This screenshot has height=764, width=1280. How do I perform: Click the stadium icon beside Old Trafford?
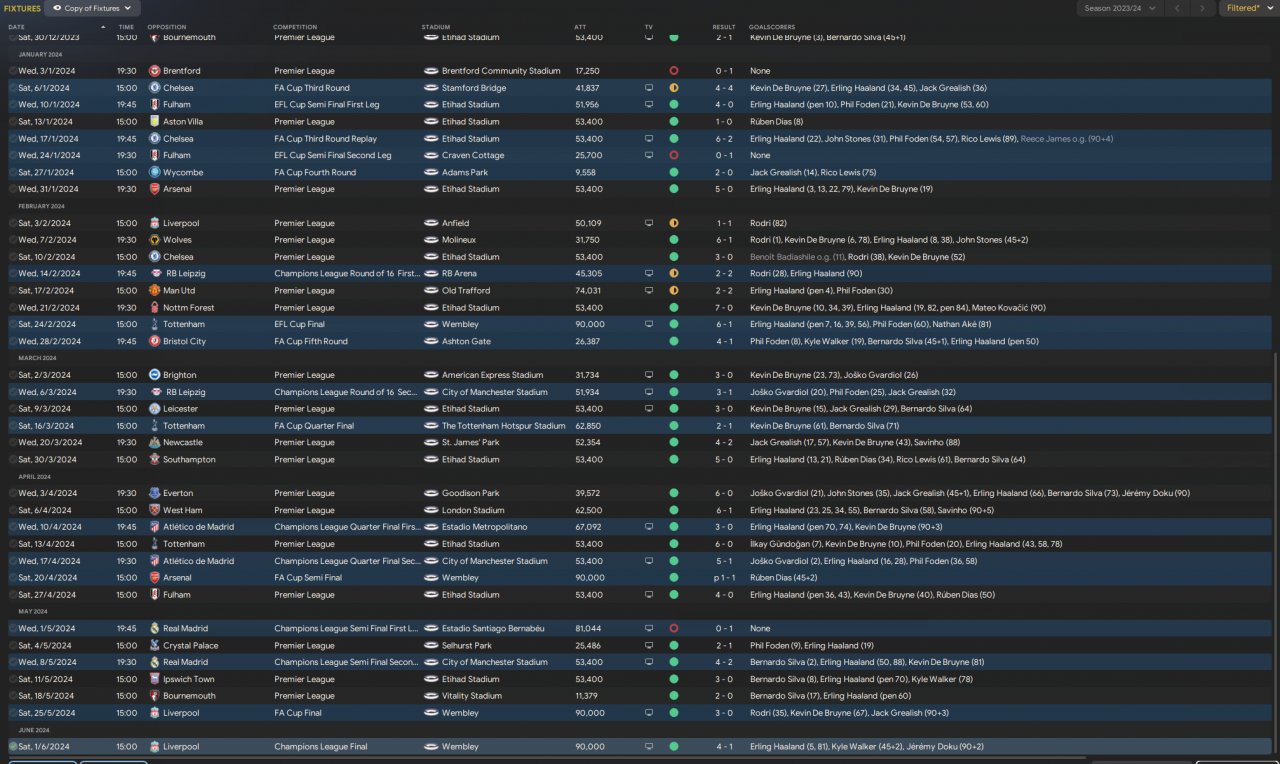[431, 291]
